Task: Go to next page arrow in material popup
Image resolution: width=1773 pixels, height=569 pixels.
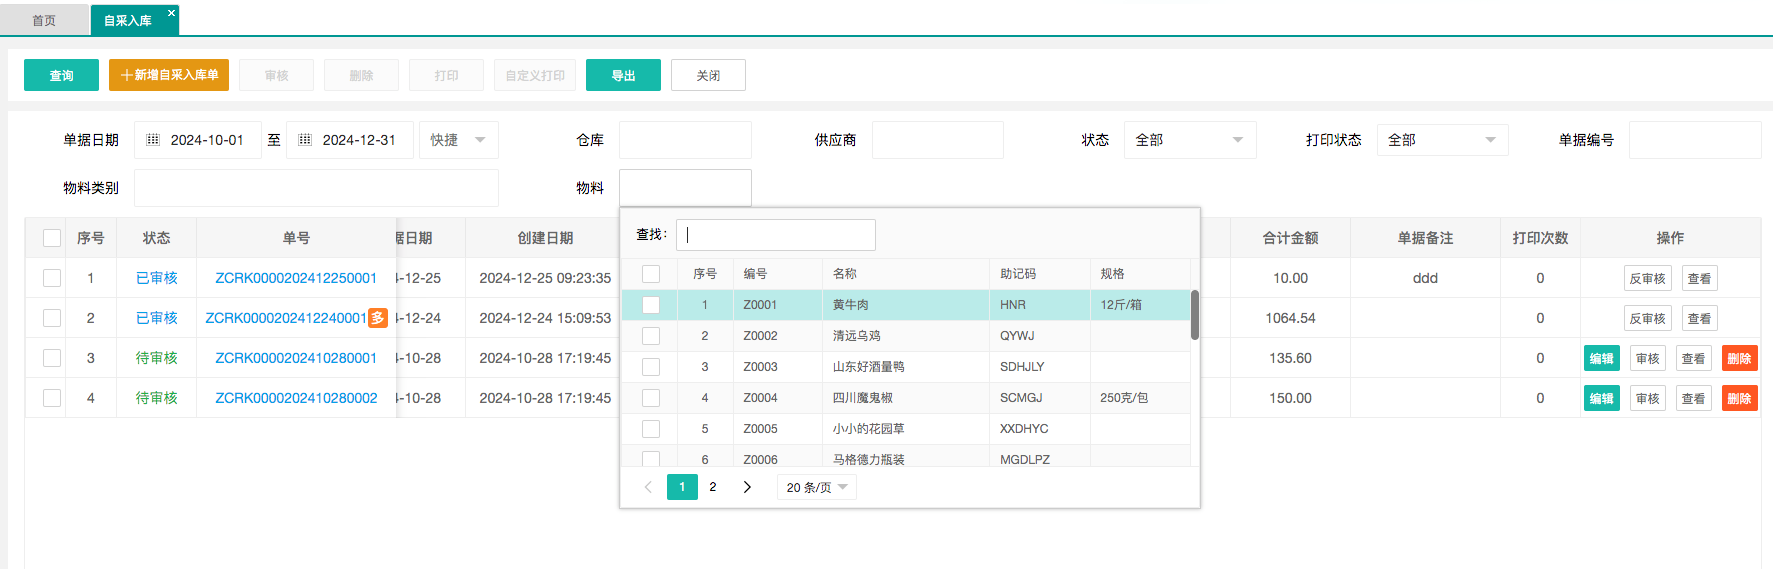Action: point(747,487)
